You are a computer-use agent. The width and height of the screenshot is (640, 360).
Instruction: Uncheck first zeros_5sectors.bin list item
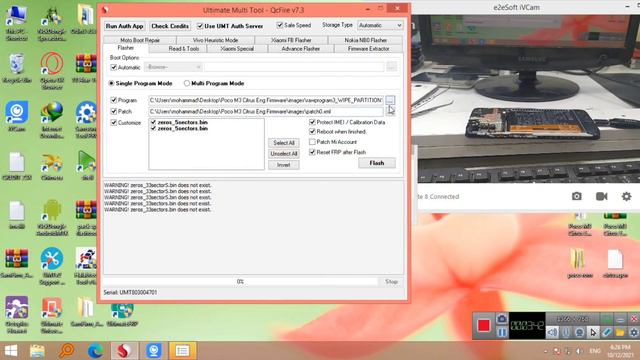pos(153,122)
